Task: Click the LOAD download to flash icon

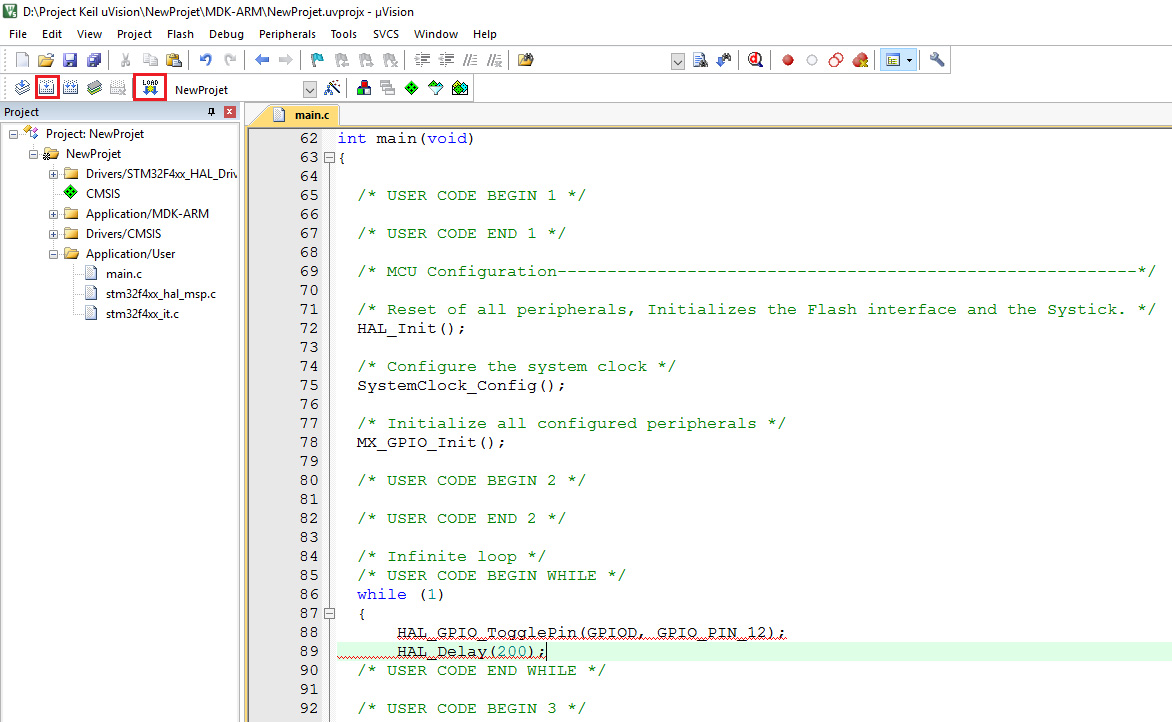Action: click(150, 88)
